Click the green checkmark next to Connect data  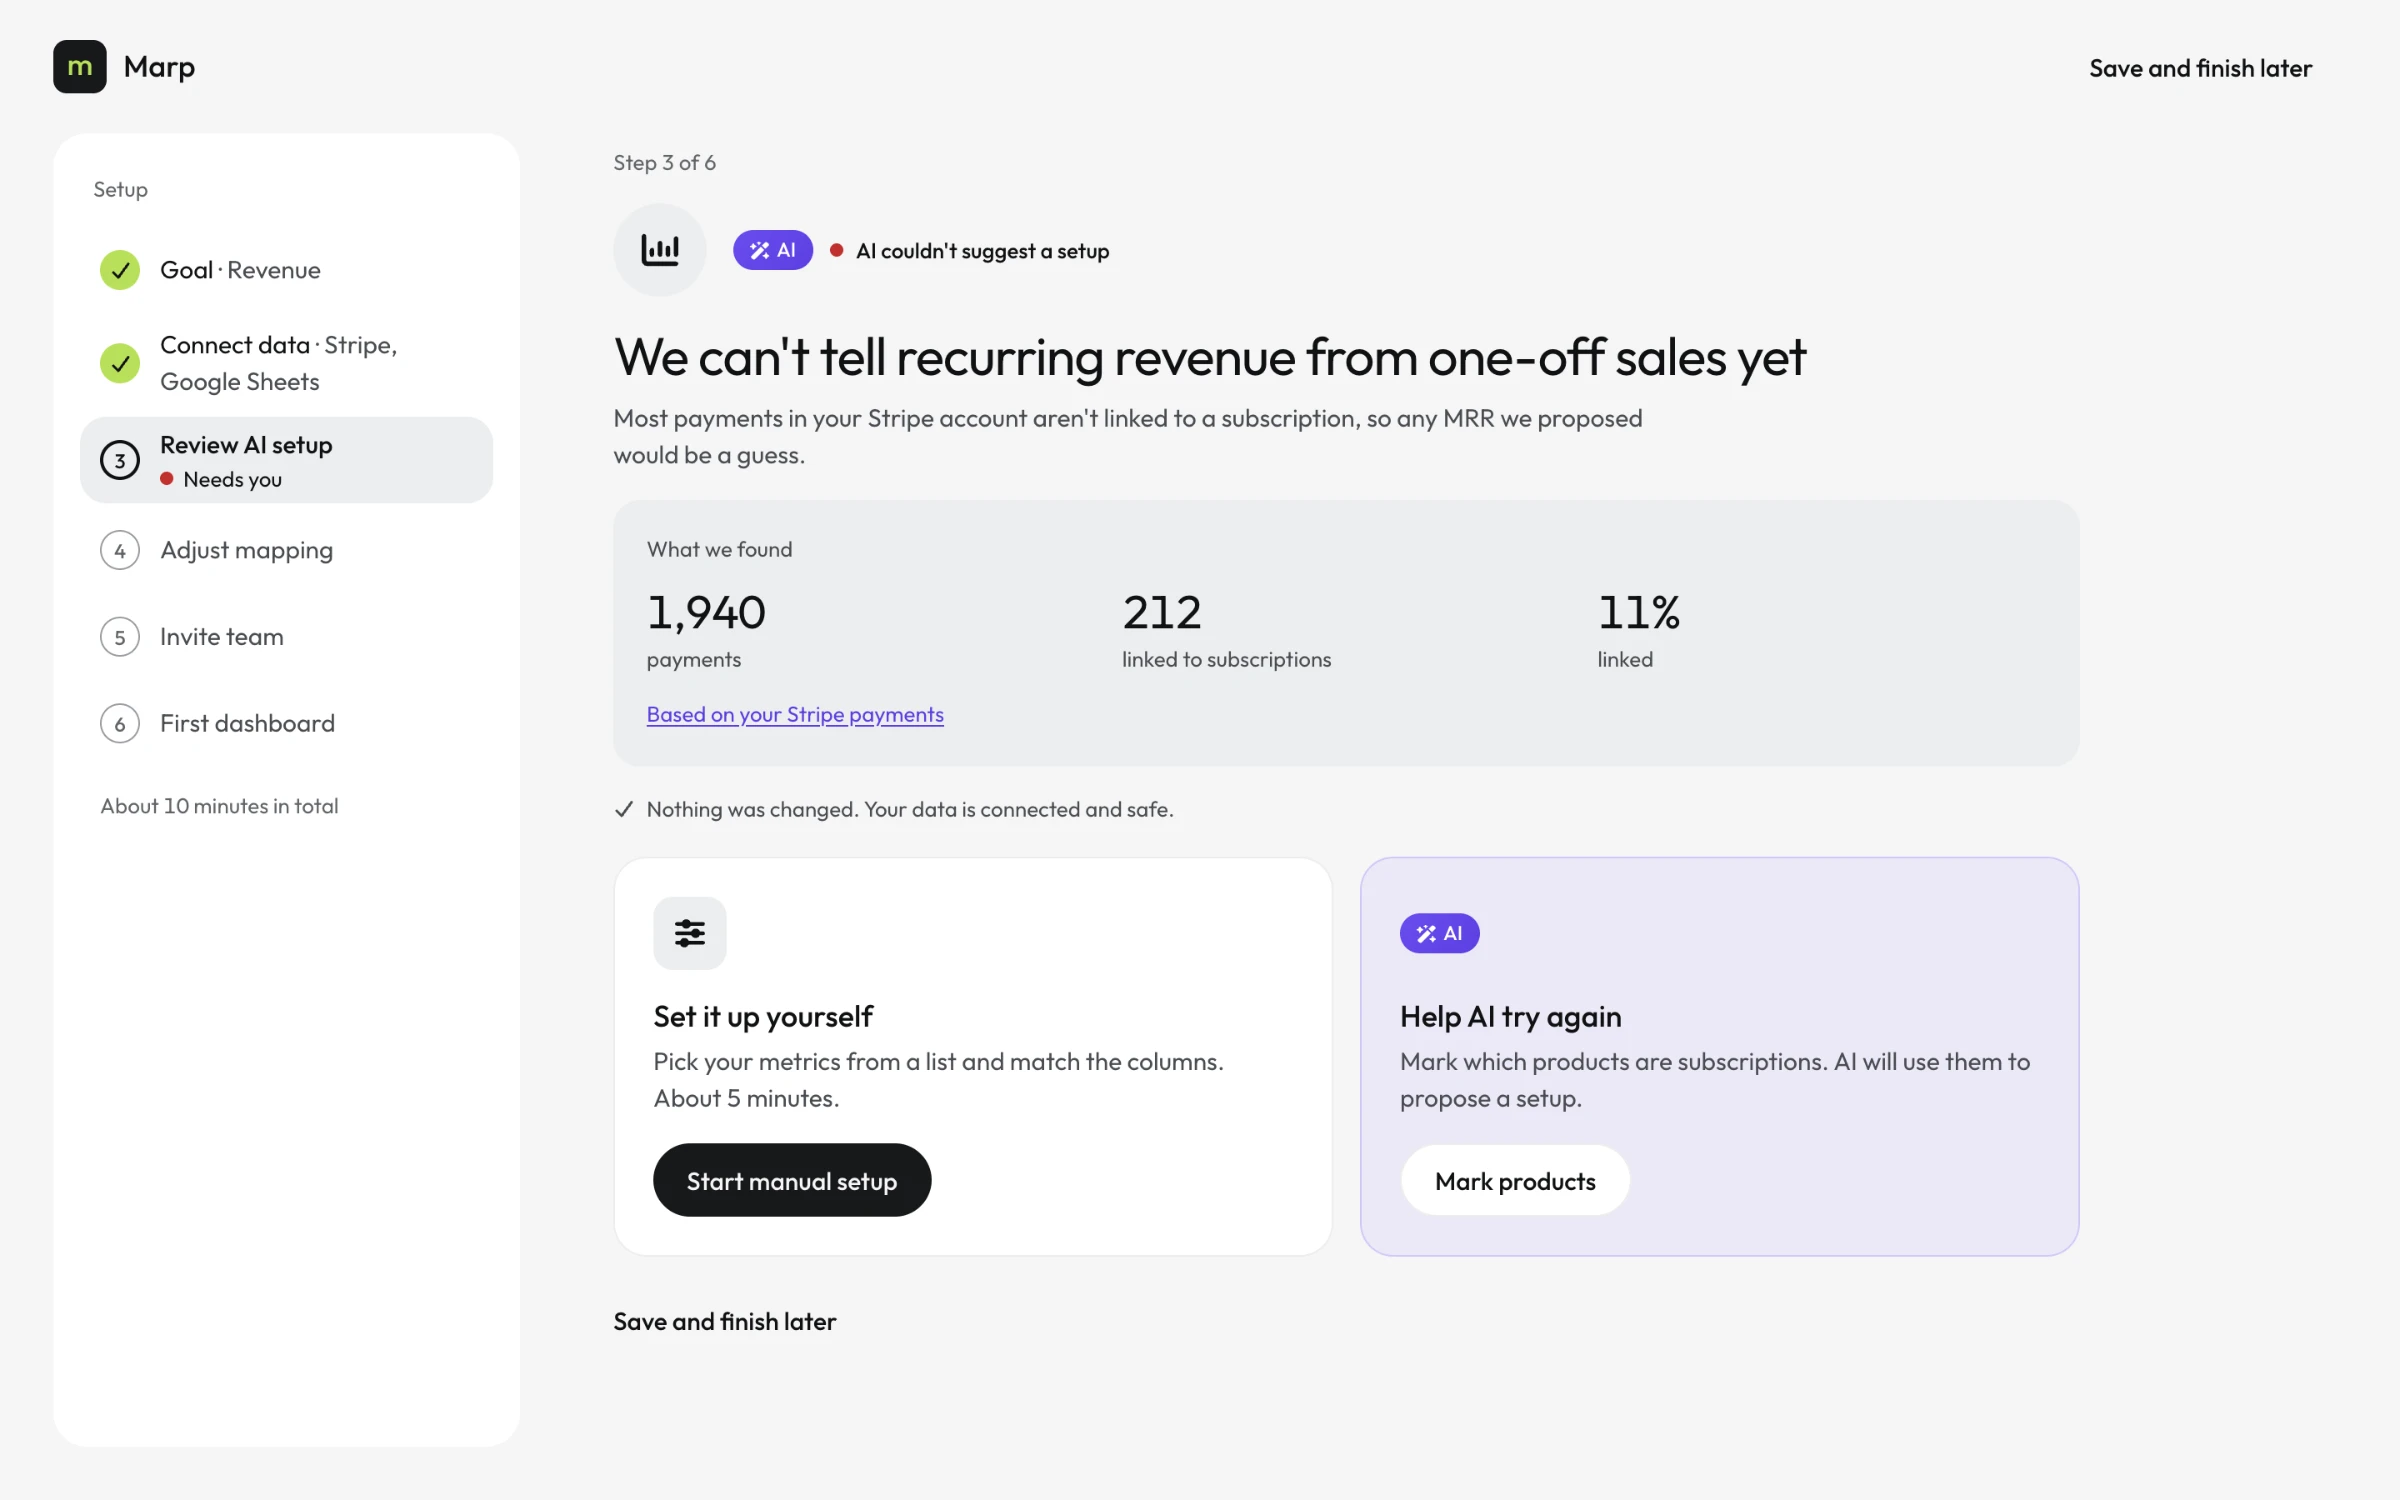pyautogui.click(x=120, y=363)
